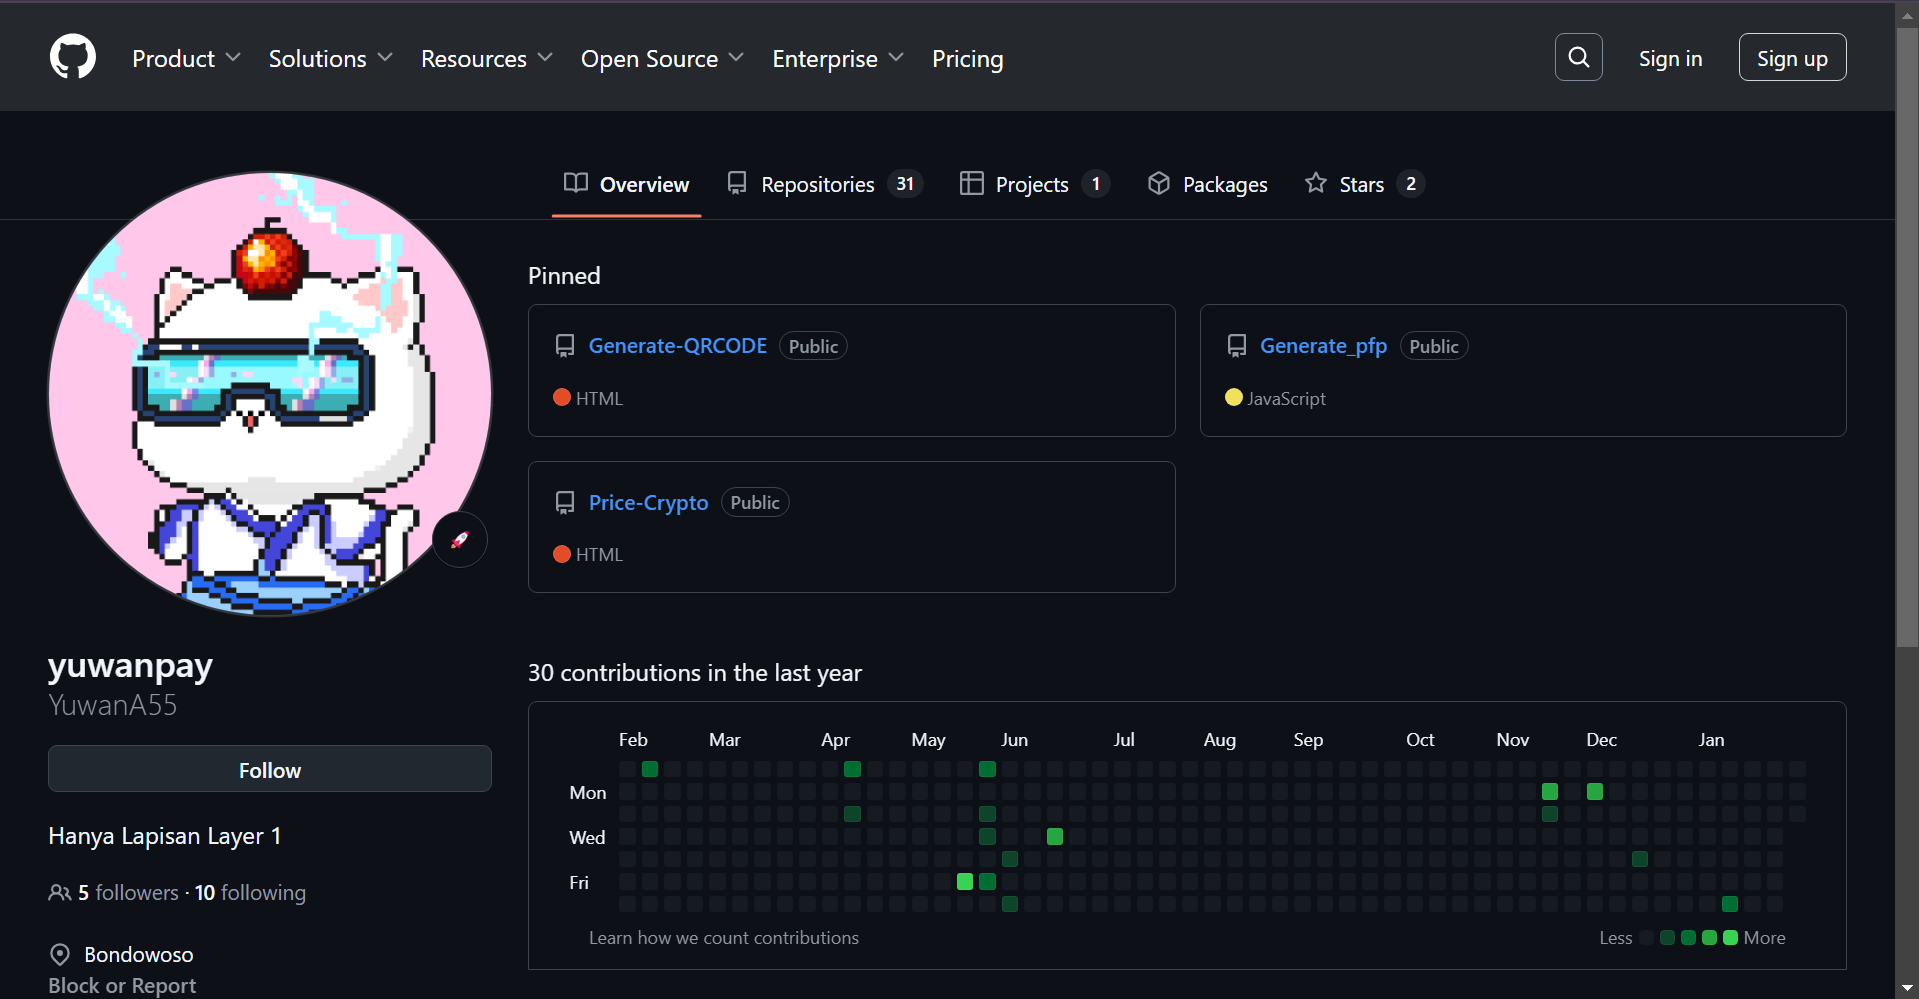Switch to the Overview tab
Viewport: 1919px width, 999px height.
click(626, 184)
